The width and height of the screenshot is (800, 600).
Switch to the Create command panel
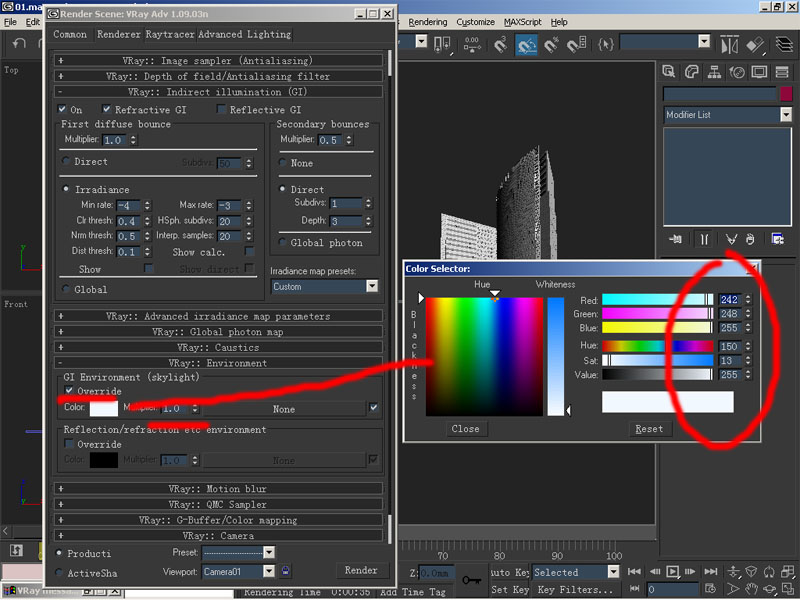point(668,72)
